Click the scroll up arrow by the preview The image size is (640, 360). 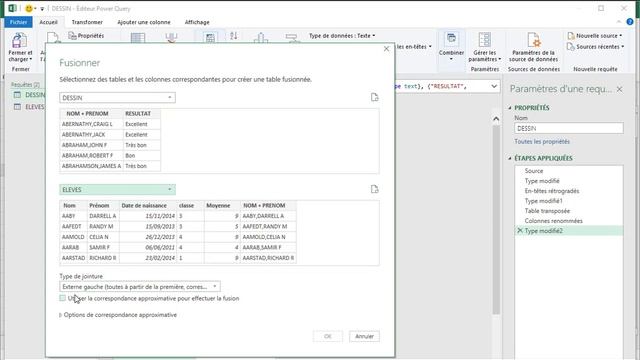pos(496,119)
